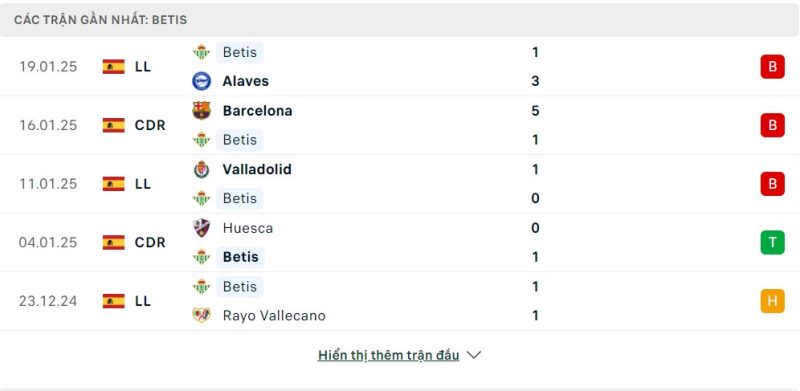Open the Hiển thị thêm trận đấu link

click(388, 355)
